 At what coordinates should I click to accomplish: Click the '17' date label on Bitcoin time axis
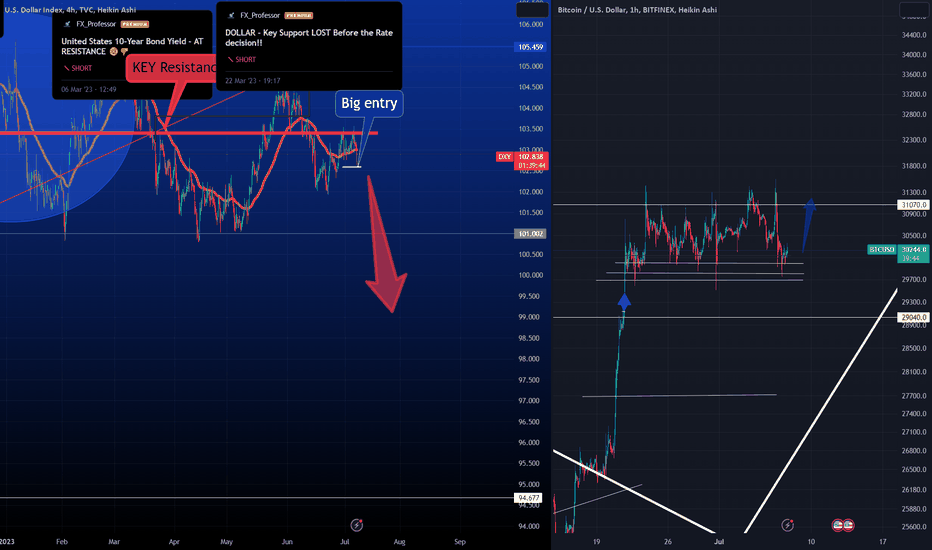coord(883,542)
